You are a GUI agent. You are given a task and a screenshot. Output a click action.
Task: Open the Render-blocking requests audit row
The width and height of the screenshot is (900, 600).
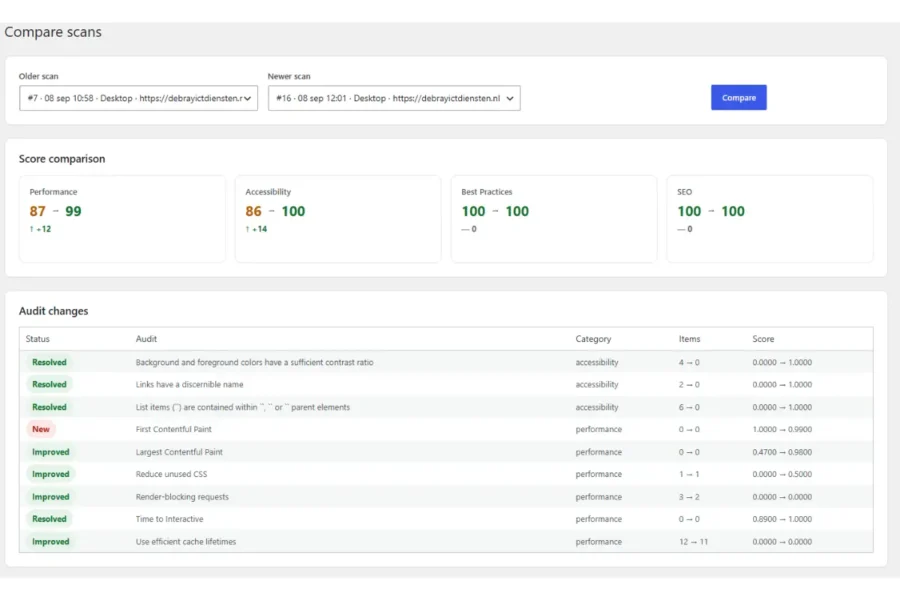446,497
